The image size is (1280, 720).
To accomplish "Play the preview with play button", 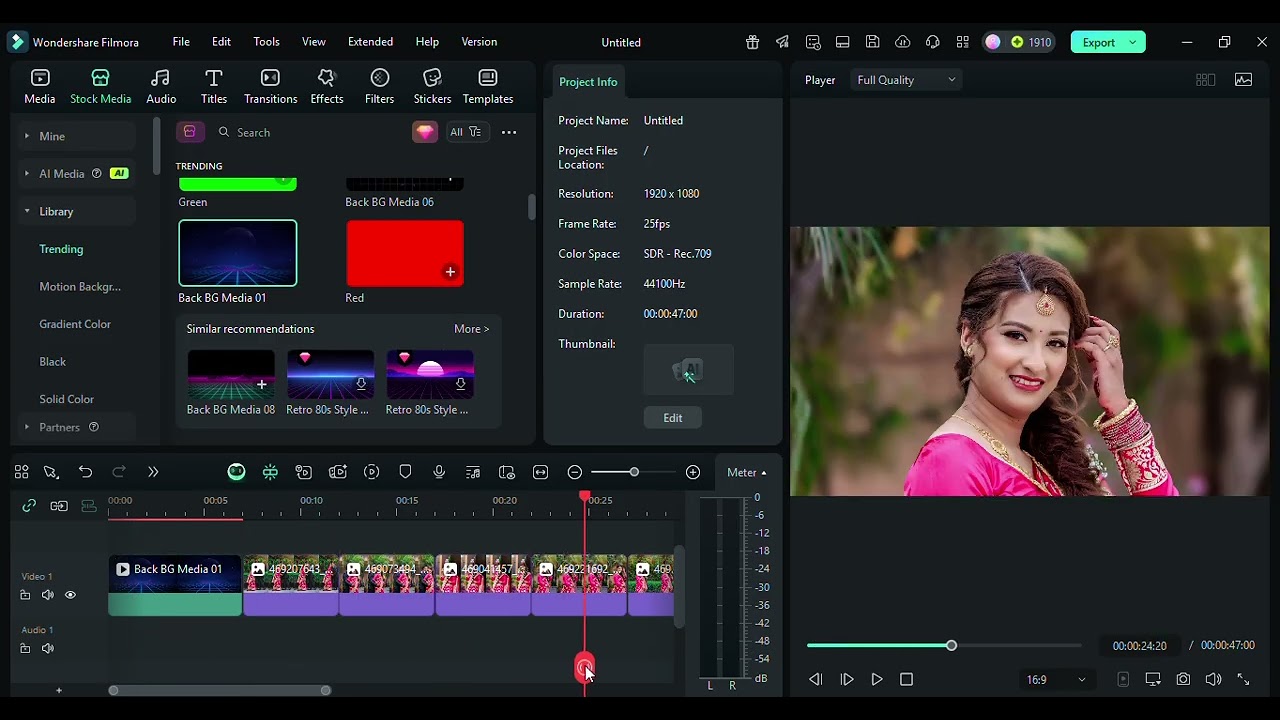I will [877, 679].
